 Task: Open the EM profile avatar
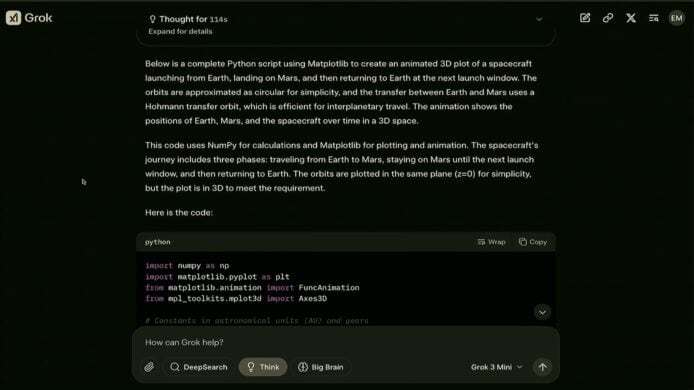pos(676,18)
